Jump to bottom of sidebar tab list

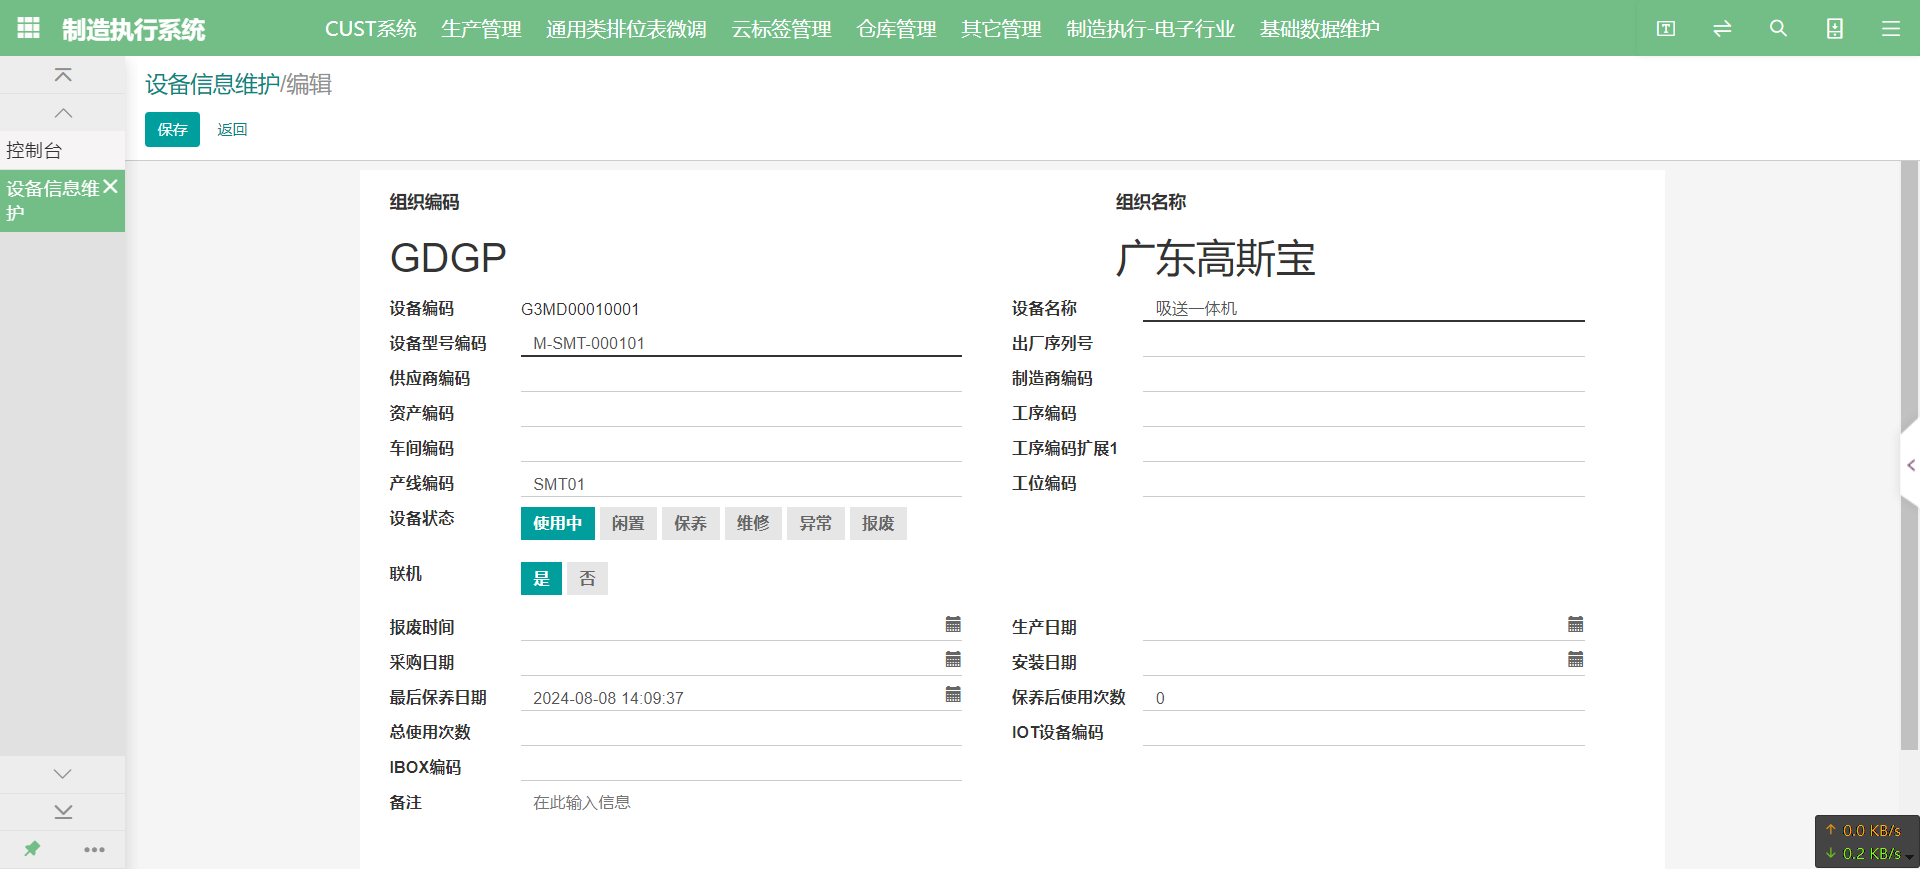click(x=63, y=812)
